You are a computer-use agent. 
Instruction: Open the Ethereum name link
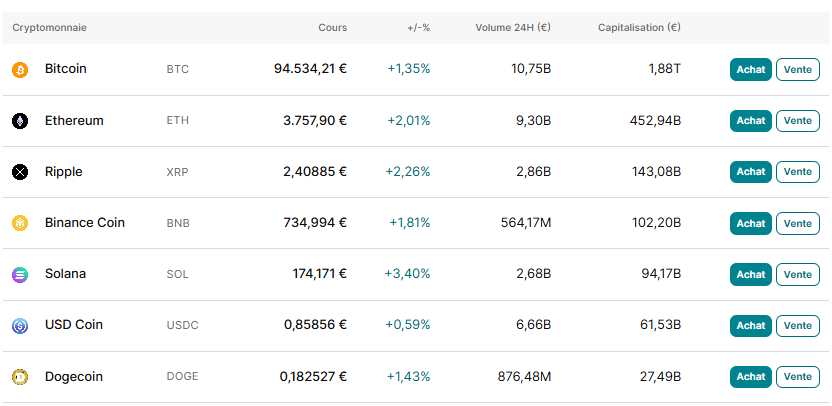click(x=74, y=120)
